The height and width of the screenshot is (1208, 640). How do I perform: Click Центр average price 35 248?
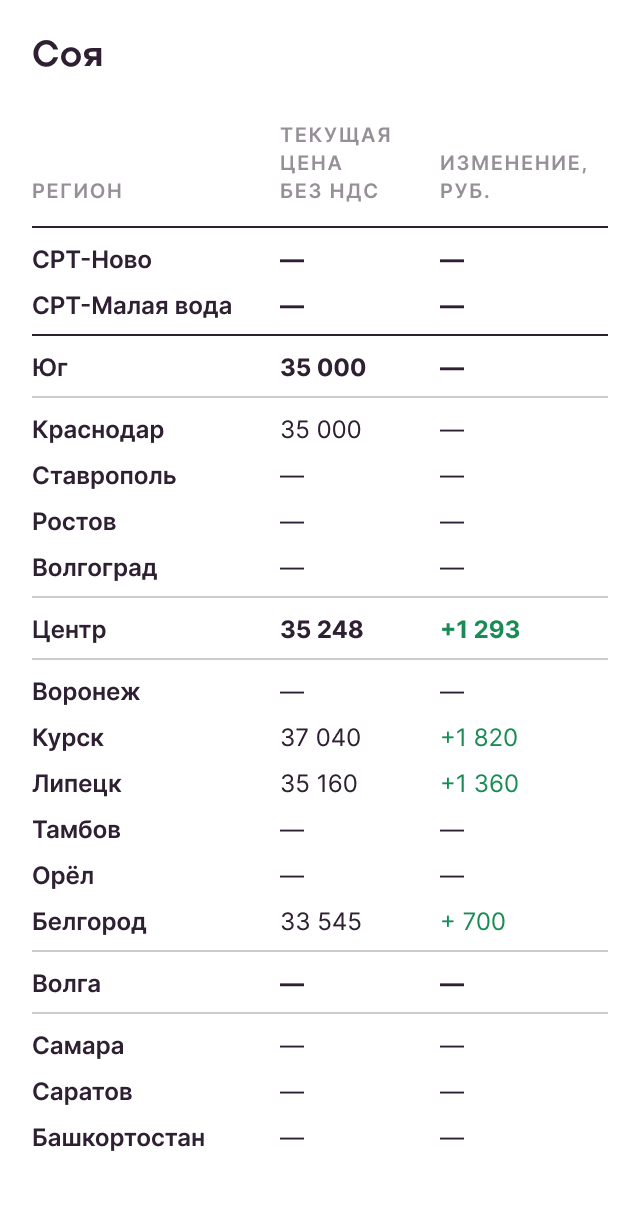point(322,630)
